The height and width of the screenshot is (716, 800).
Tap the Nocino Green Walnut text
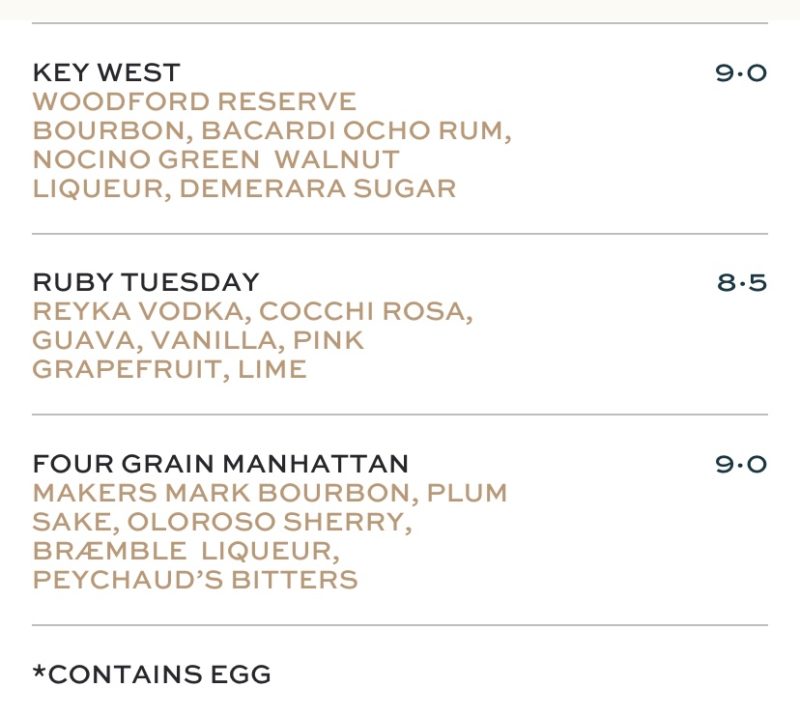[215, 160]
